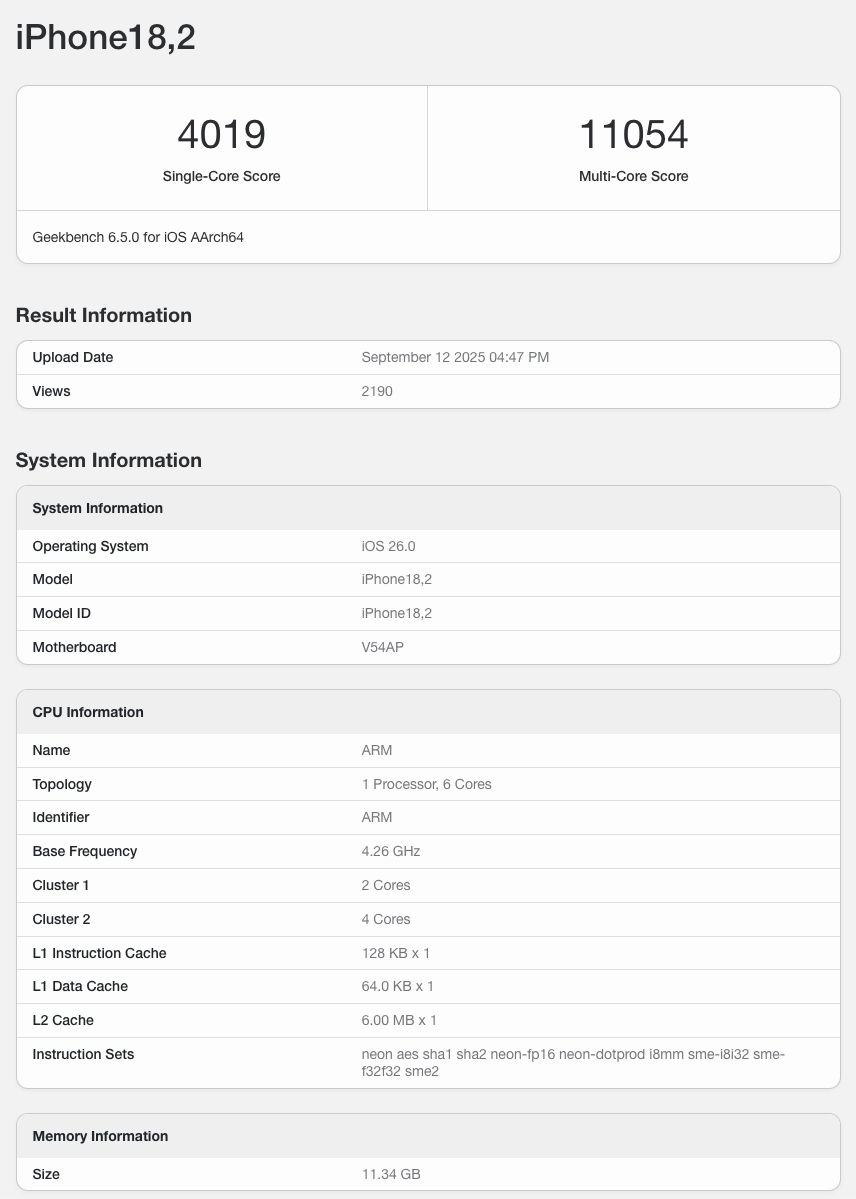Click the upload date September 12 2025 value
The height and width of the screenshot is (1199, 856).
pyautogui.click(x=455, y=357)
